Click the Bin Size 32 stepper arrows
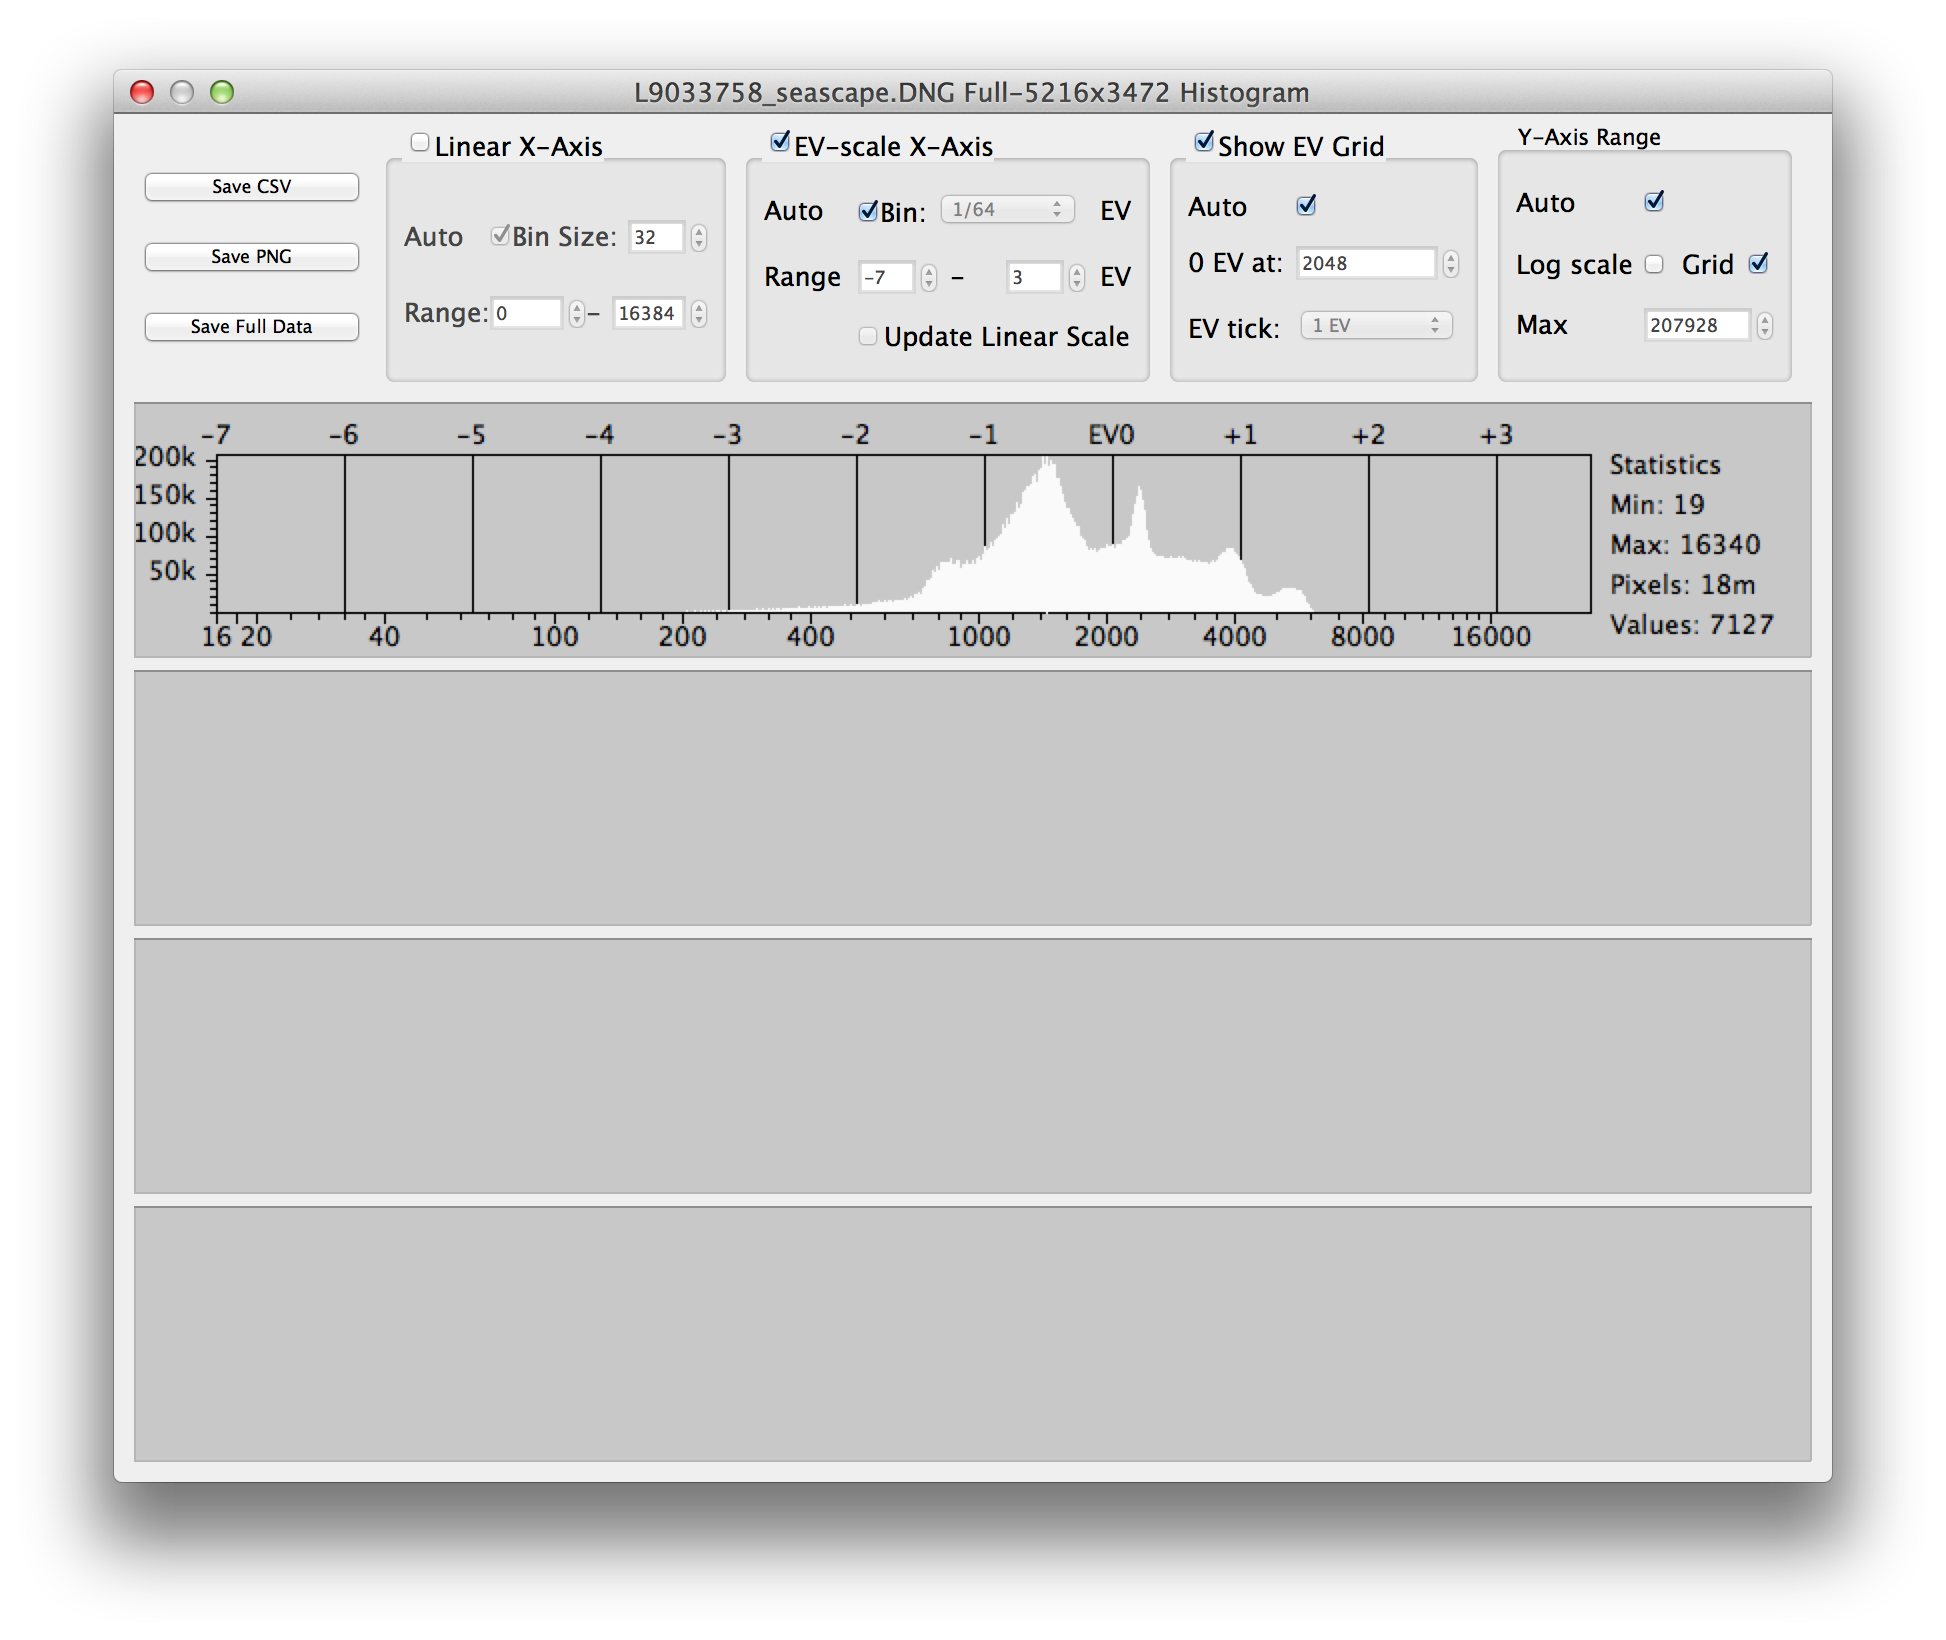 (x=698, y=237)
